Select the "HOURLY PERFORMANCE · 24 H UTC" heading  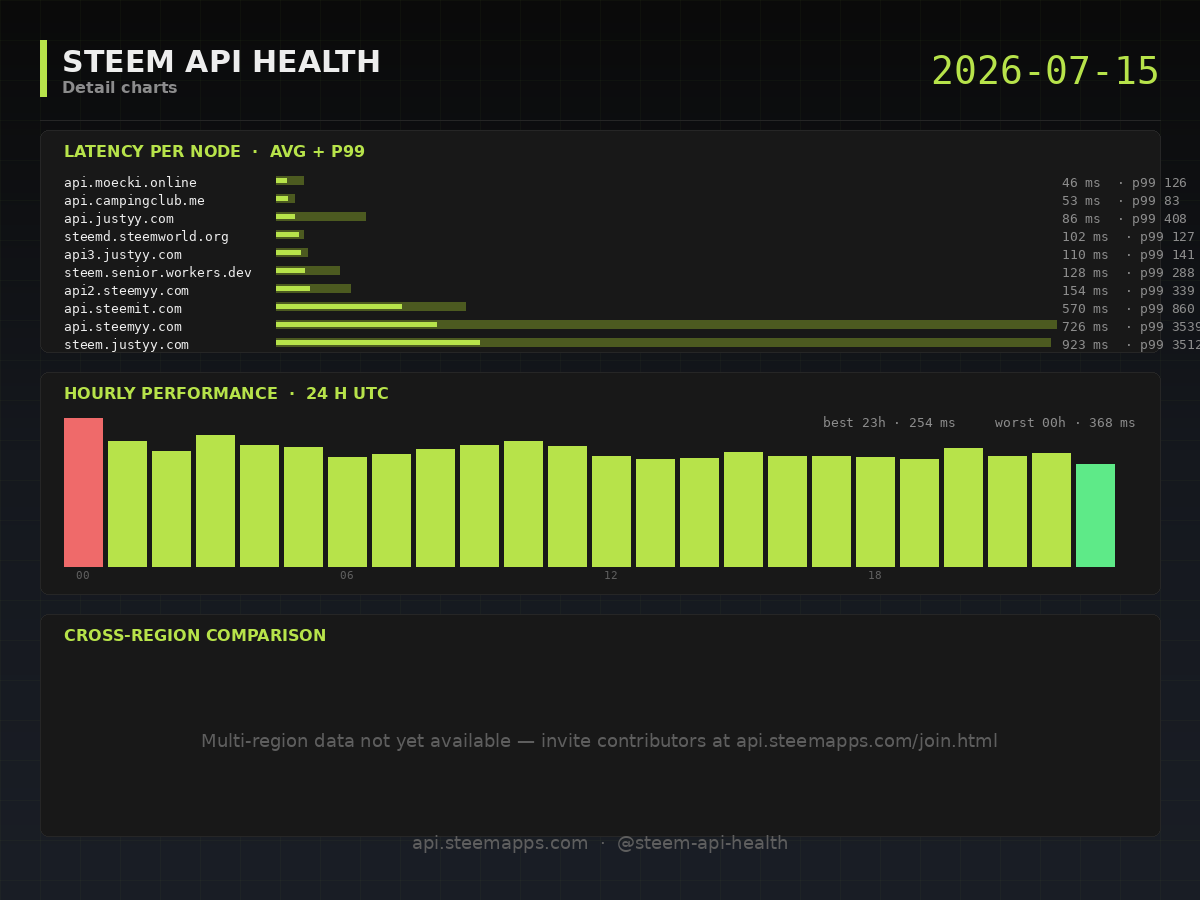226,394
